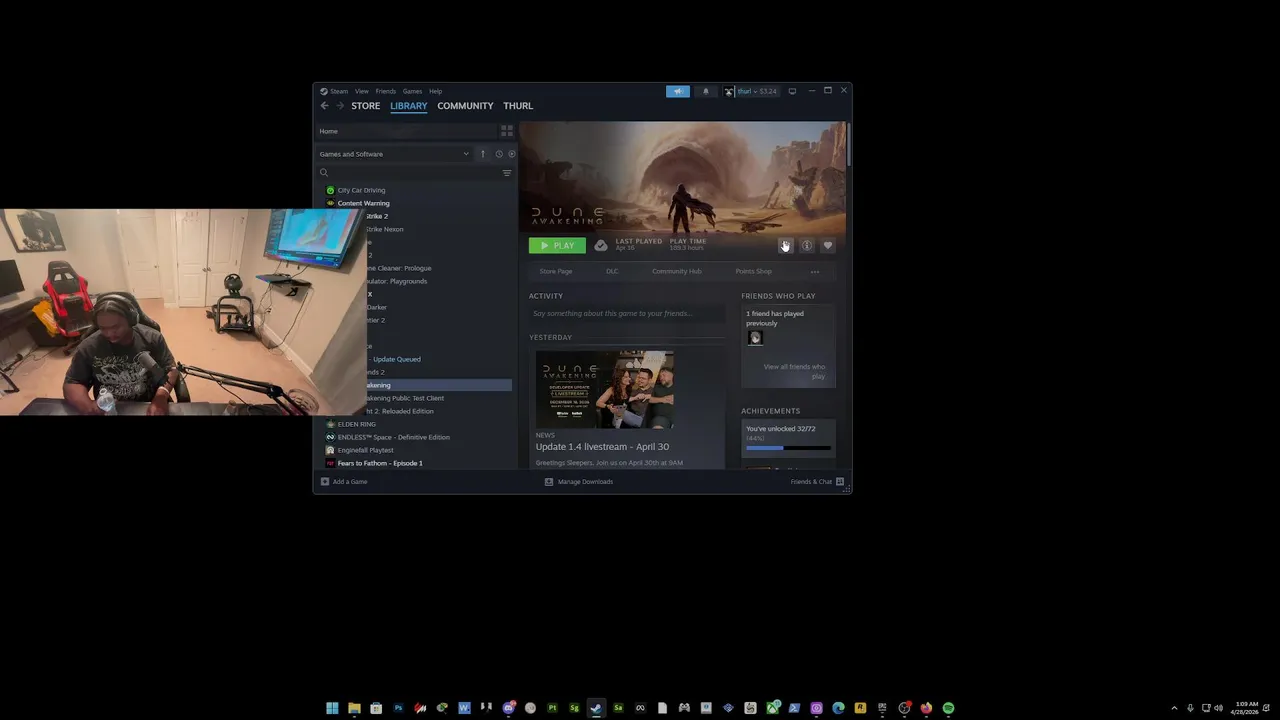Image resolution: width=1280 pixels, height=720 pixels.
Task: Select Content Warning in library
Action: pos(363,203)
